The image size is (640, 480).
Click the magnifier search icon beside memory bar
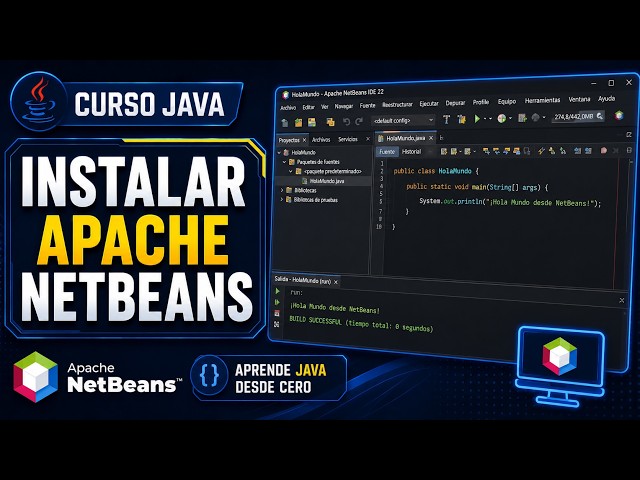point(600,116)
